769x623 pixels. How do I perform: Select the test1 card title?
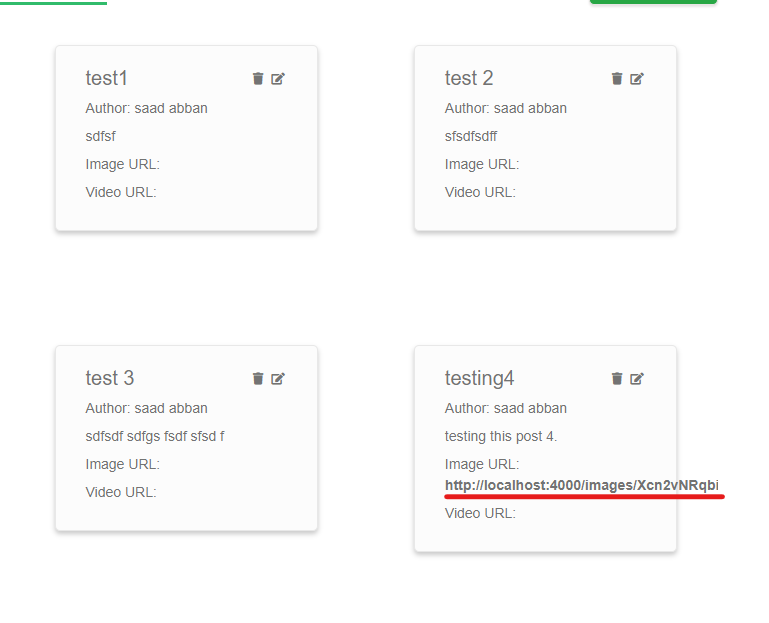106,78
